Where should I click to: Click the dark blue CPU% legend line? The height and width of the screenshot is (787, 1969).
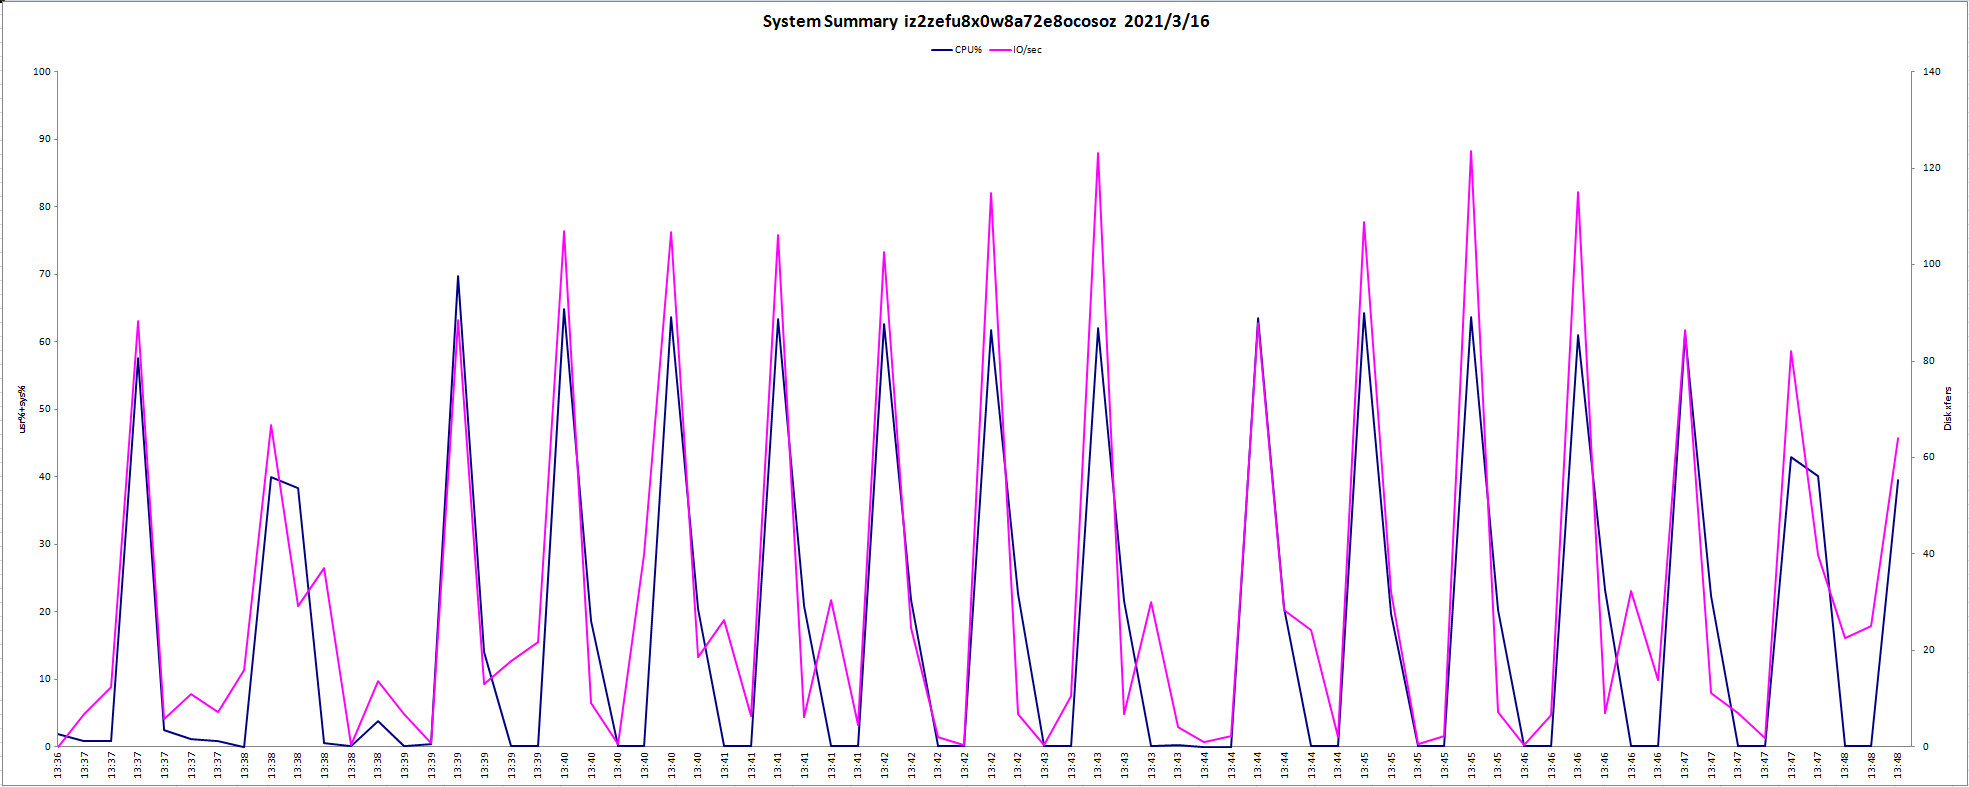pyautogui.click(x=941, y=50)
